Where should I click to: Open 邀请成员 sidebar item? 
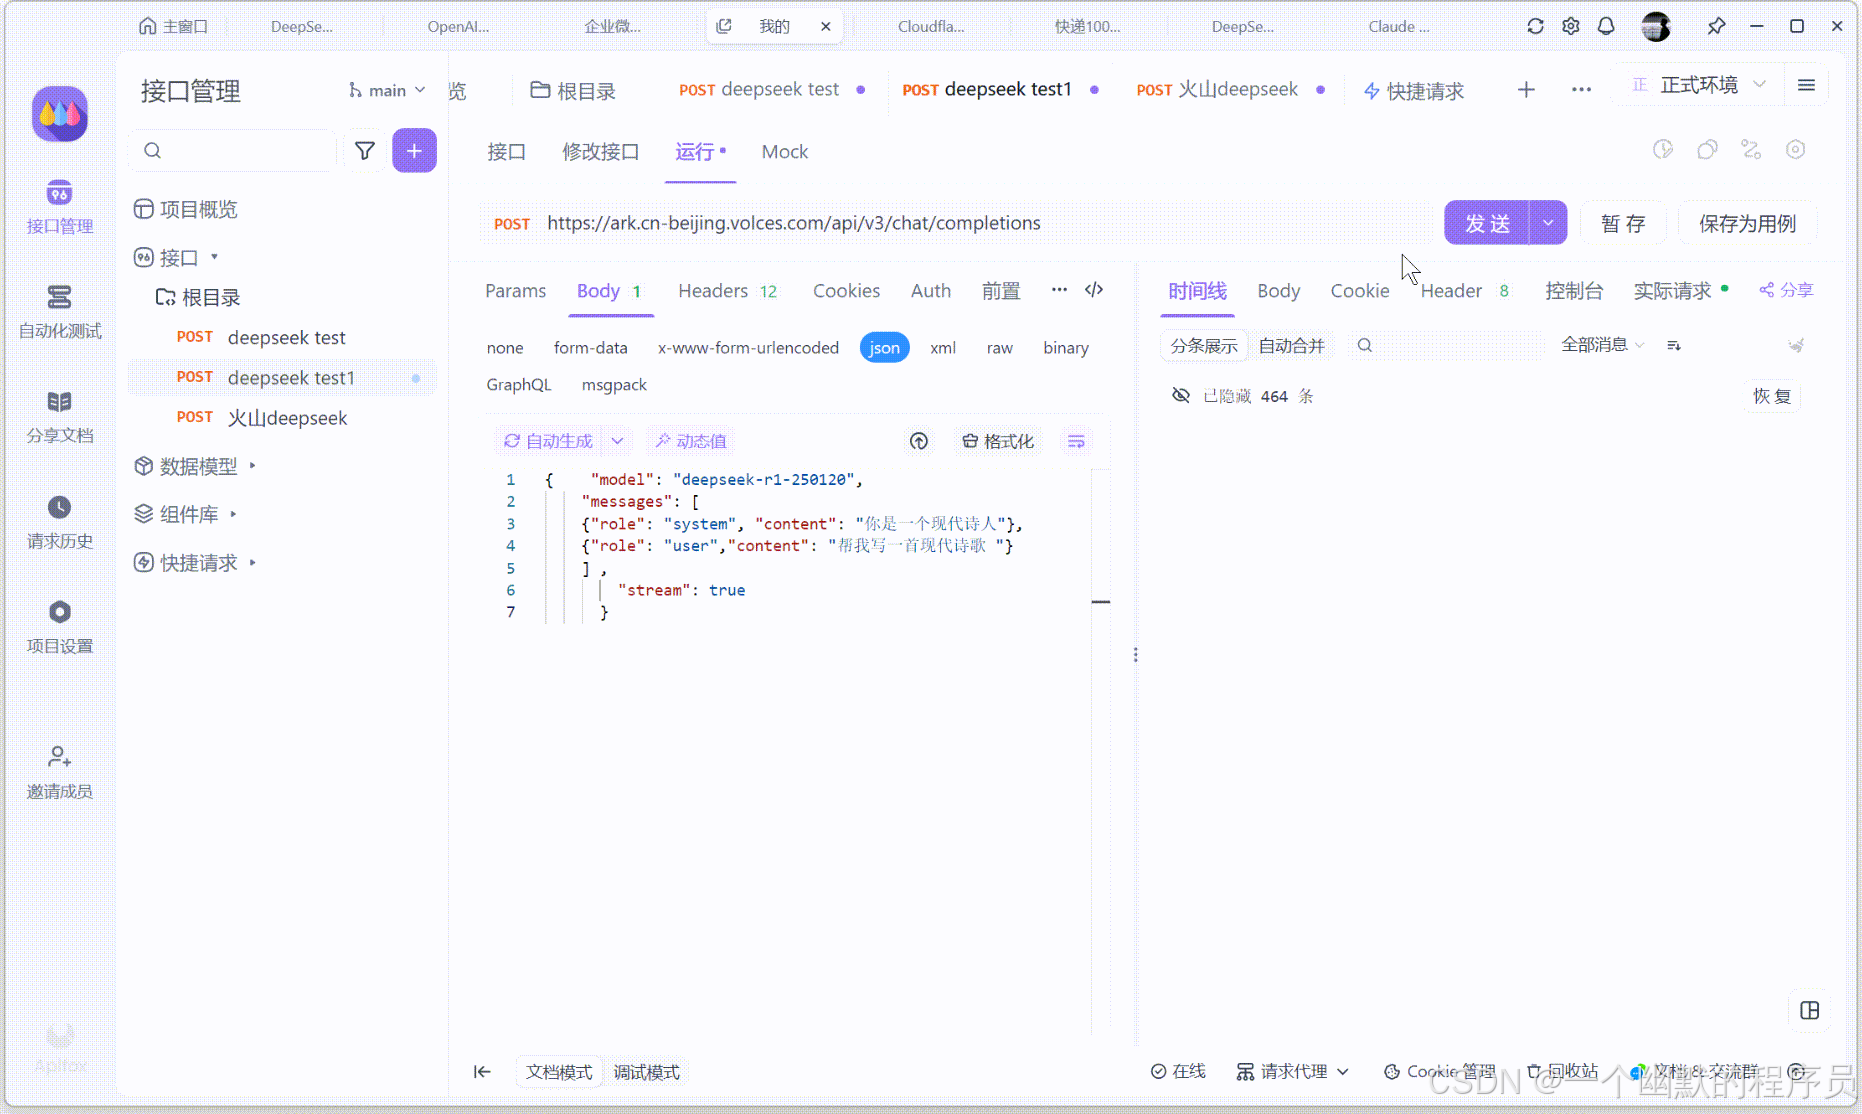coord(60,772)
